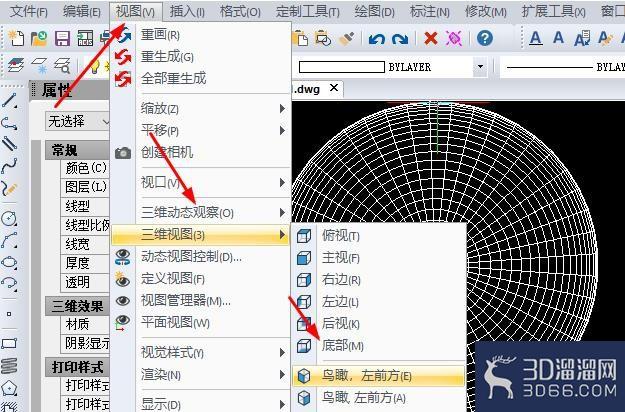
Task: Open the layer manager stack icon
Action: point(16,66)
